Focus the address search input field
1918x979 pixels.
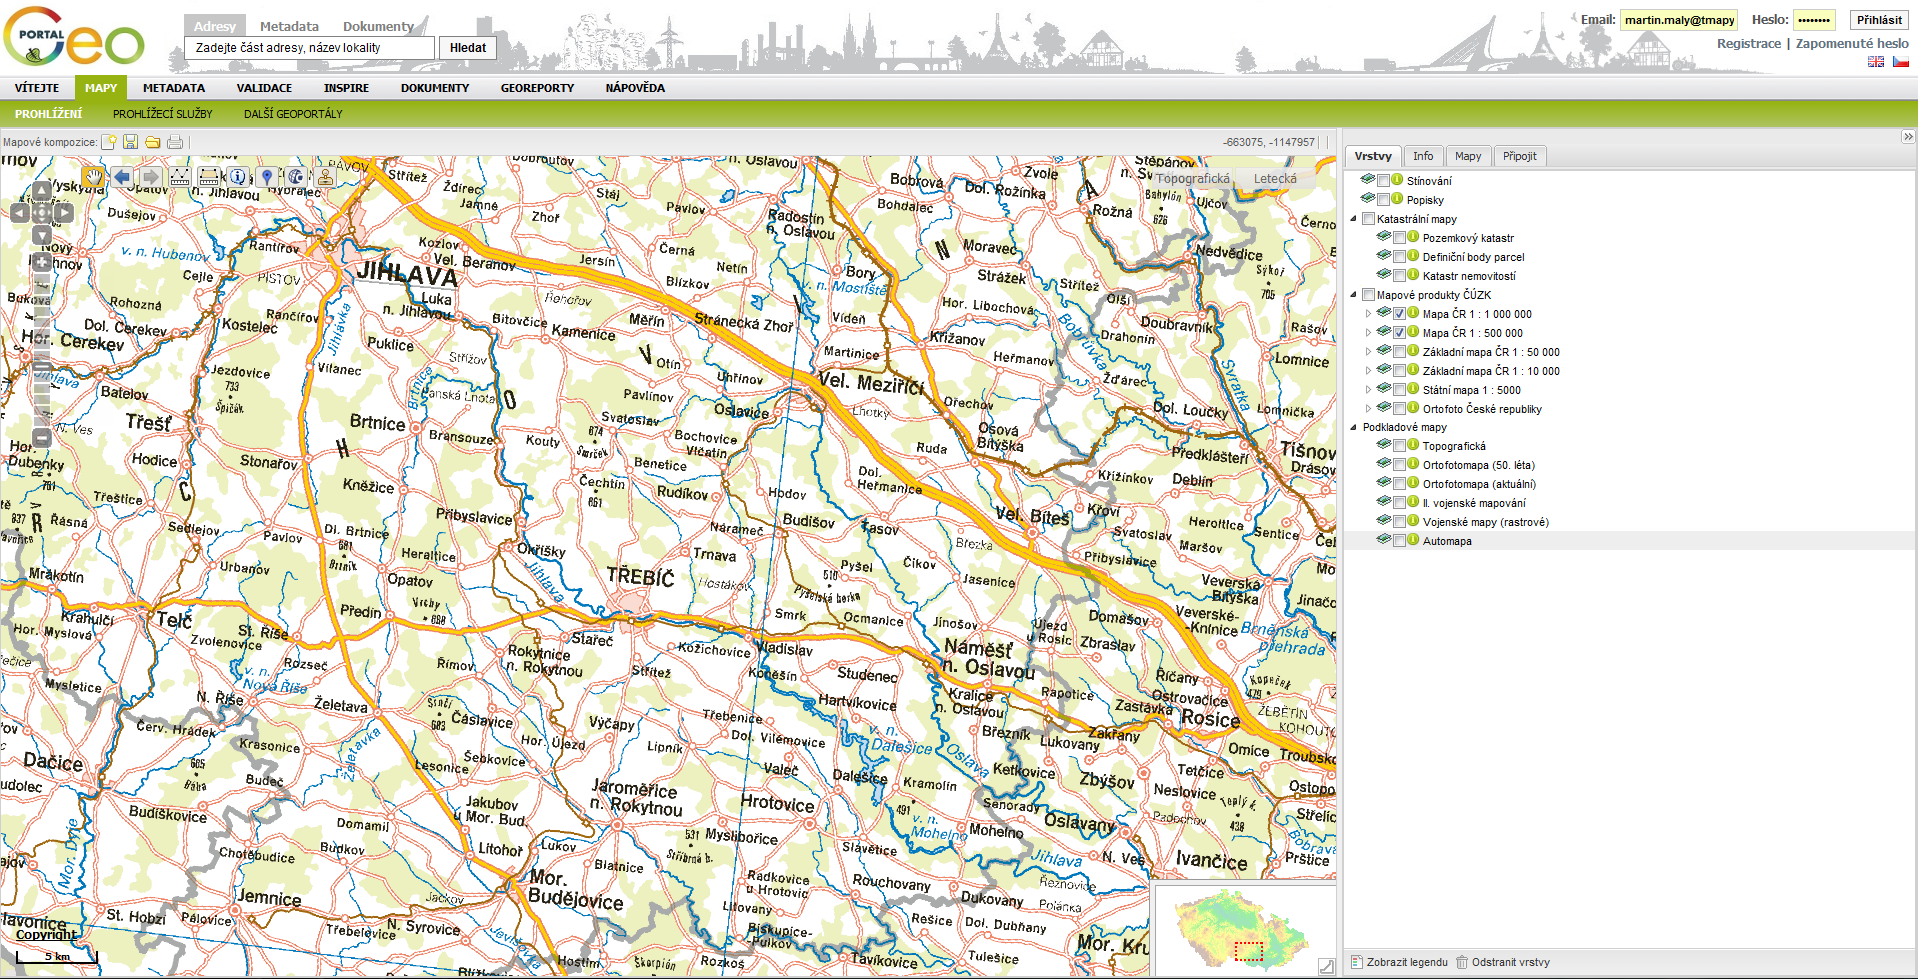pyautogui.click(x=310, y=48)
